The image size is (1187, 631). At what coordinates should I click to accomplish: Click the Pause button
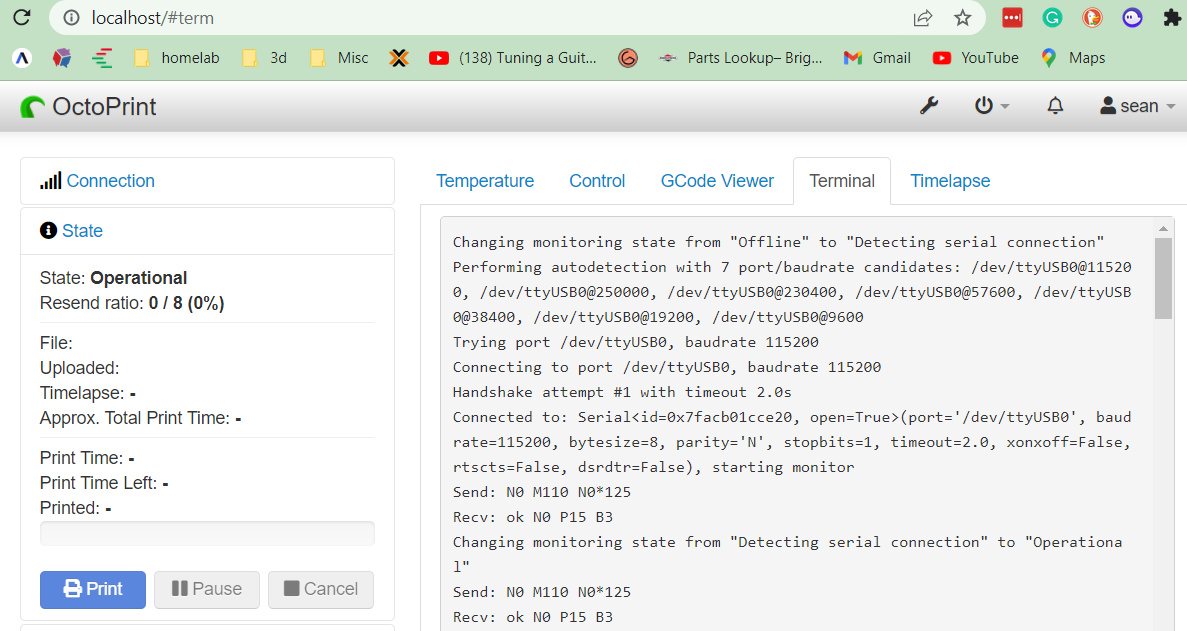tap(207, 589)
